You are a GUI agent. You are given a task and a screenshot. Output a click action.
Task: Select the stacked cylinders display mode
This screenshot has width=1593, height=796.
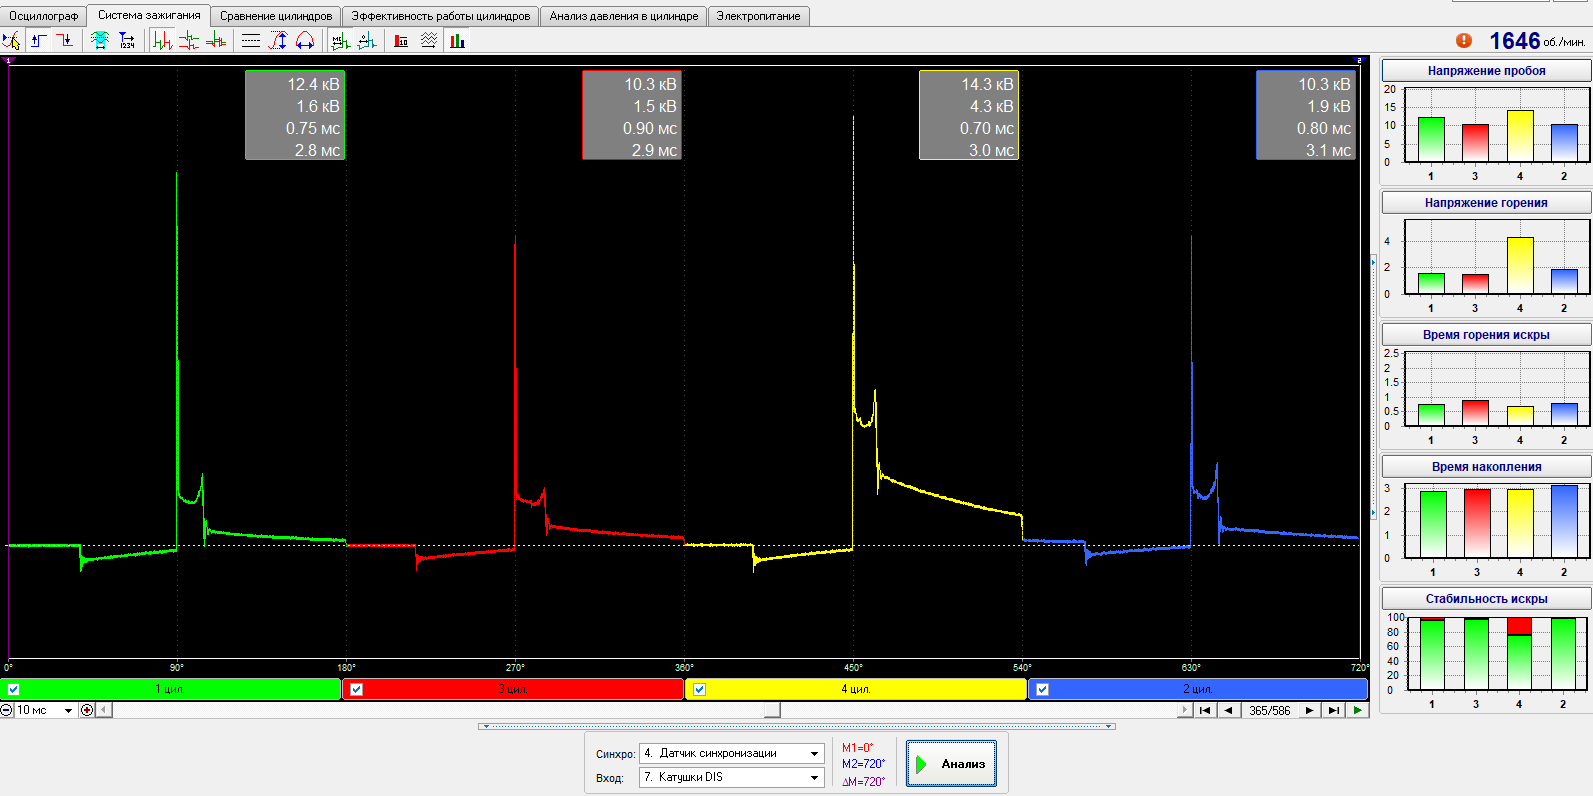[188, 40]
